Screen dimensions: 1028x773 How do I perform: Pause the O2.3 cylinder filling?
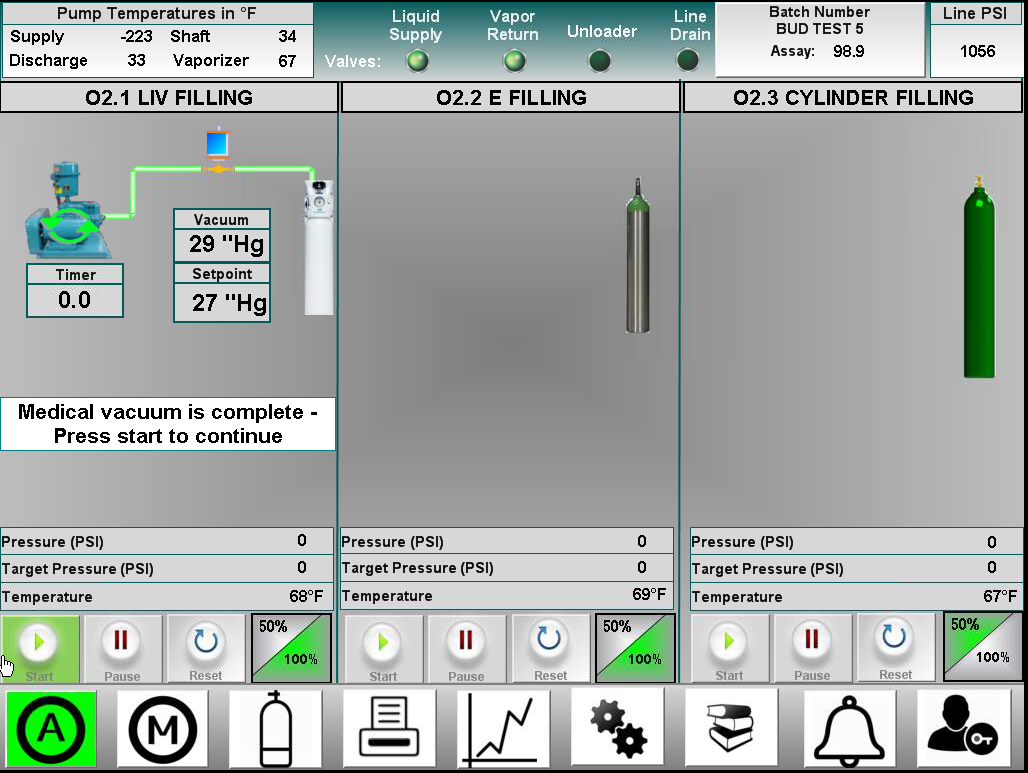pos(812,648)
